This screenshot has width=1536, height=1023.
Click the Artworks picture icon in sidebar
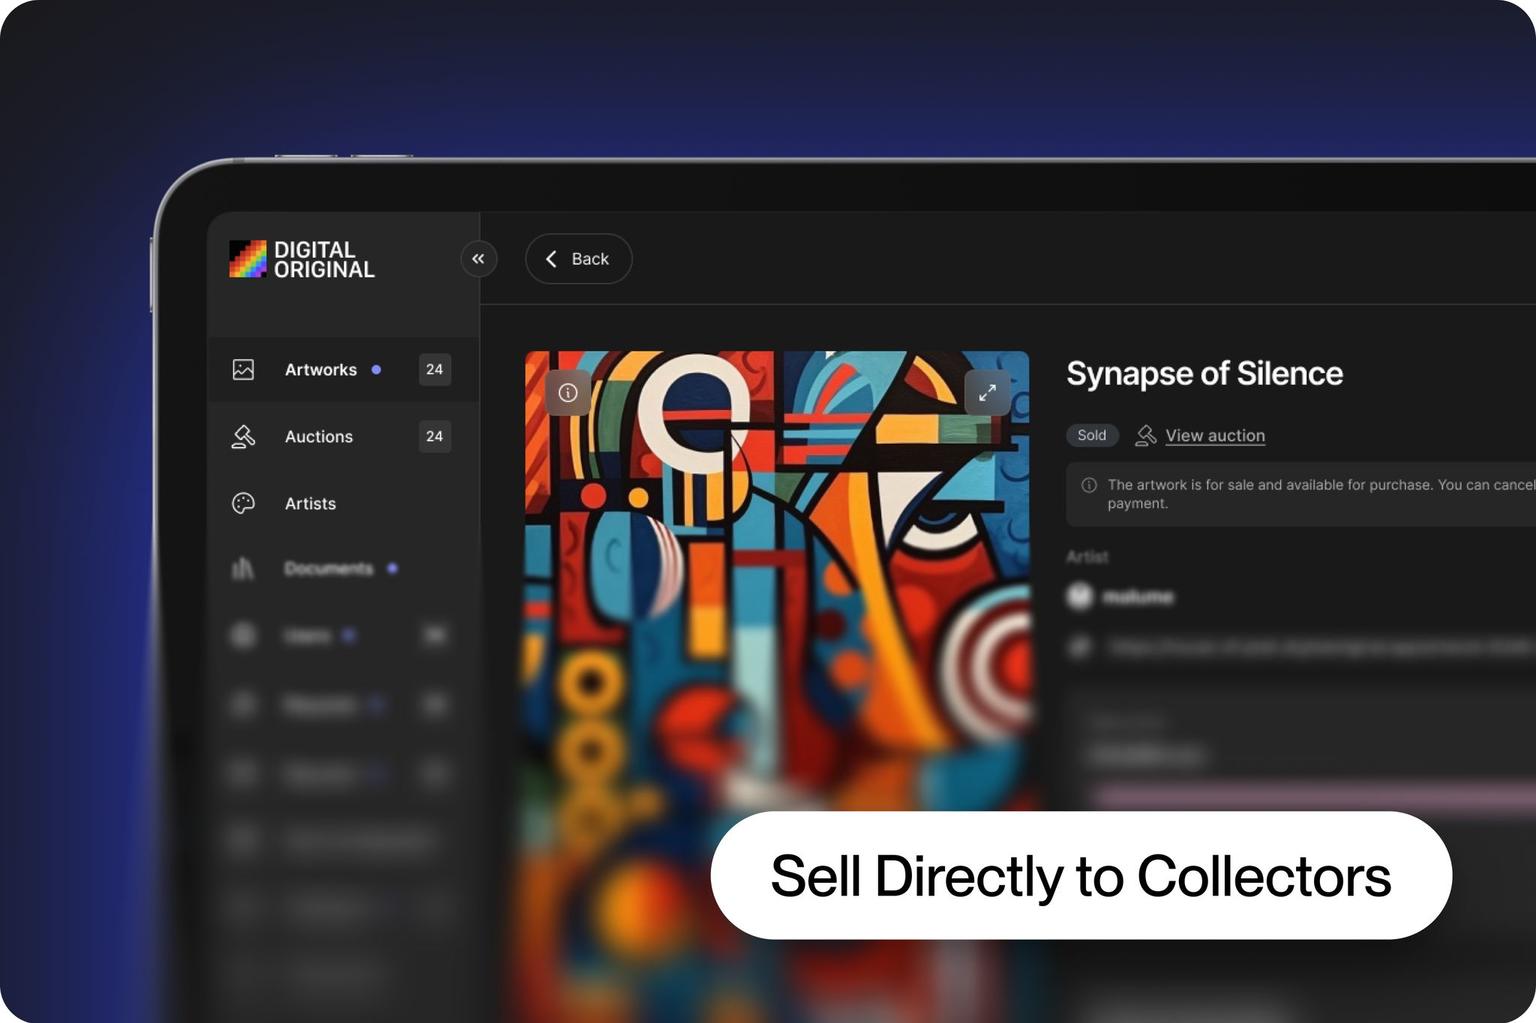point(243,370)
